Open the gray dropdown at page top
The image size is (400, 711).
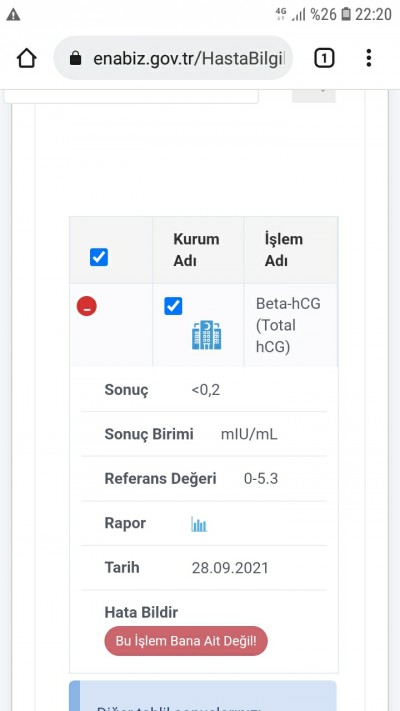pyautogui.click(x=314, y=96)
